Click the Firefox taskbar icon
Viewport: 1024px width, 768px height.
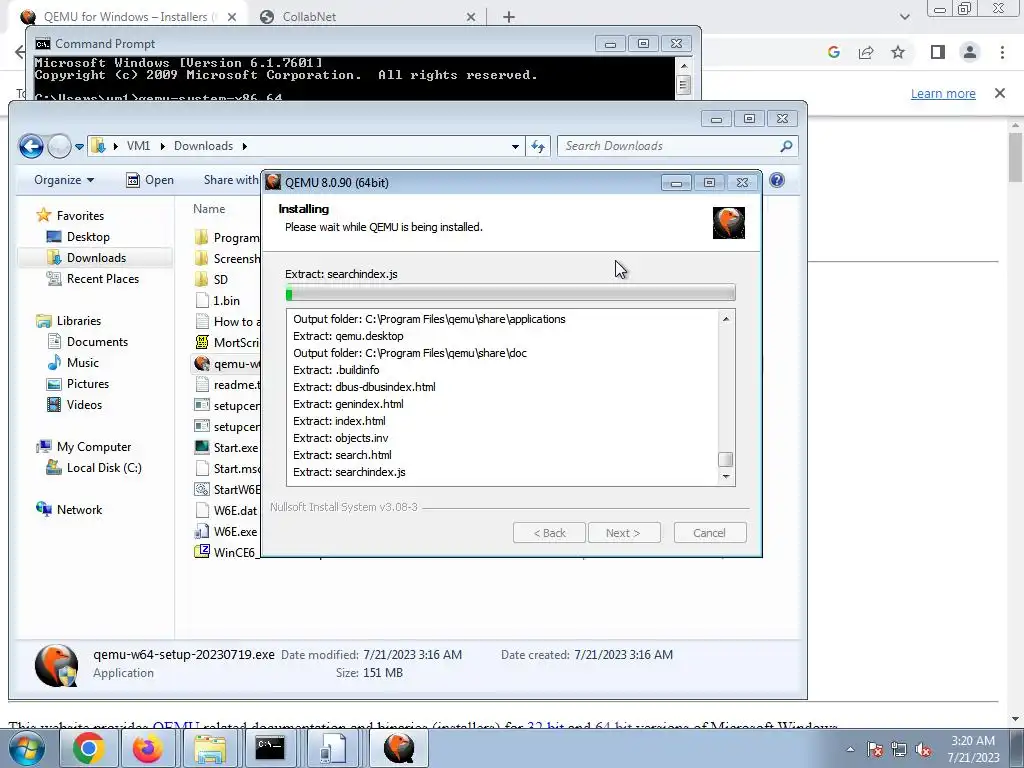coord(148,748)
